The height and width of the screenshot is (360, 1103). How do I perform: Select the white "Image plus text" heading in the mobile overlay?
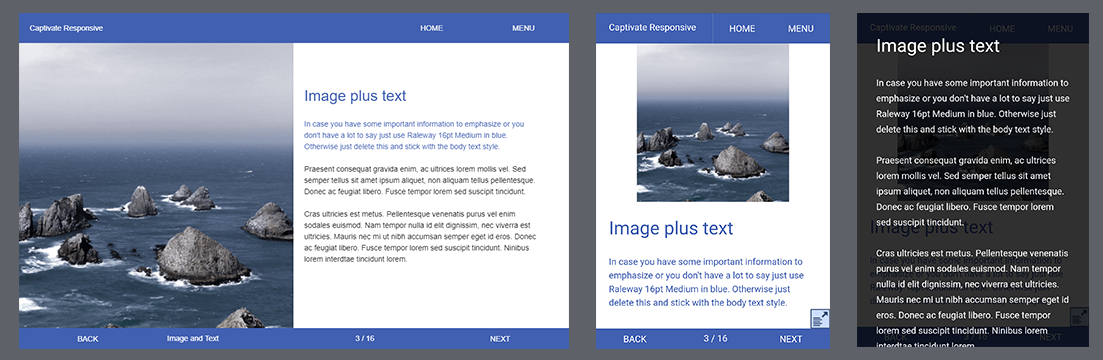coord(938,46)
